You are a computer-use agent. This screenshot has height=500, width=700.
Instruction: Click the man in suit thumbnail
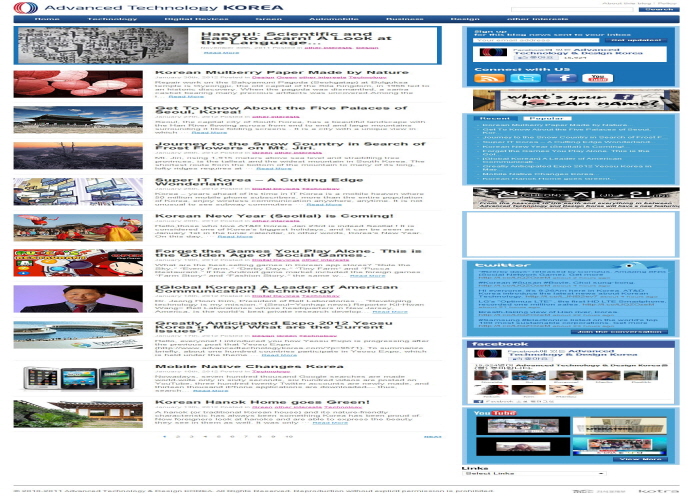point(78,299)
